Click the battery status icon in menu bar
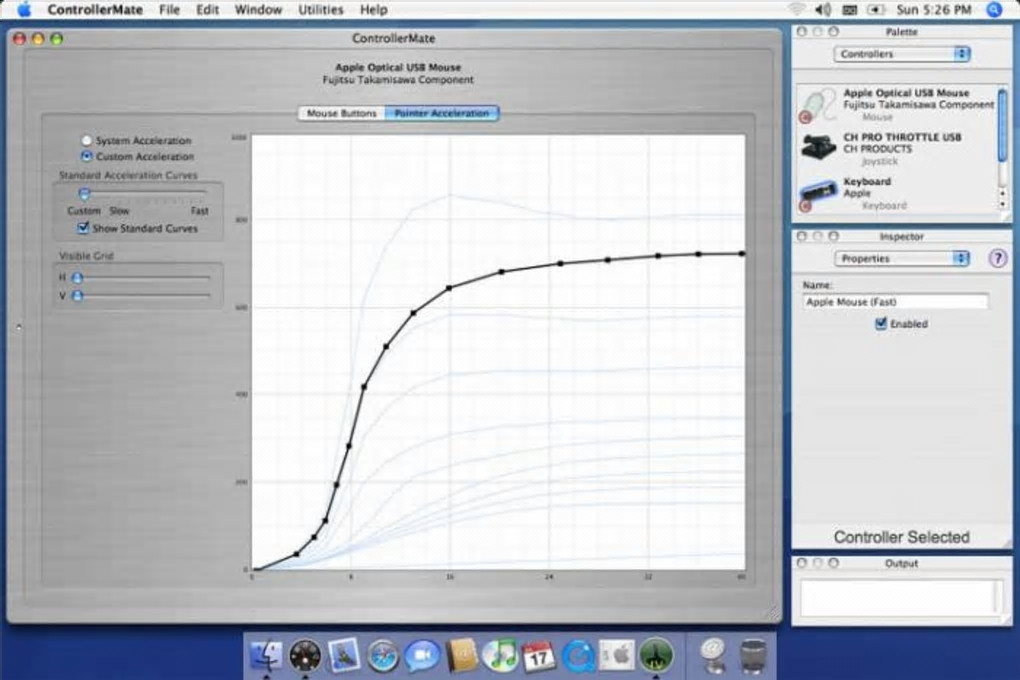The width and height of the screenshot is (1020, 680). tap(876, 10)
